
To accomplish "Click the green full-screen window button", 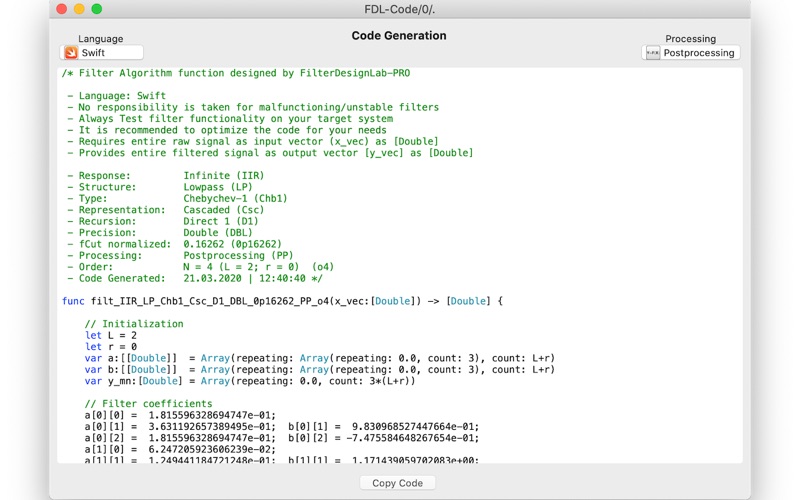I will (96, 9).
